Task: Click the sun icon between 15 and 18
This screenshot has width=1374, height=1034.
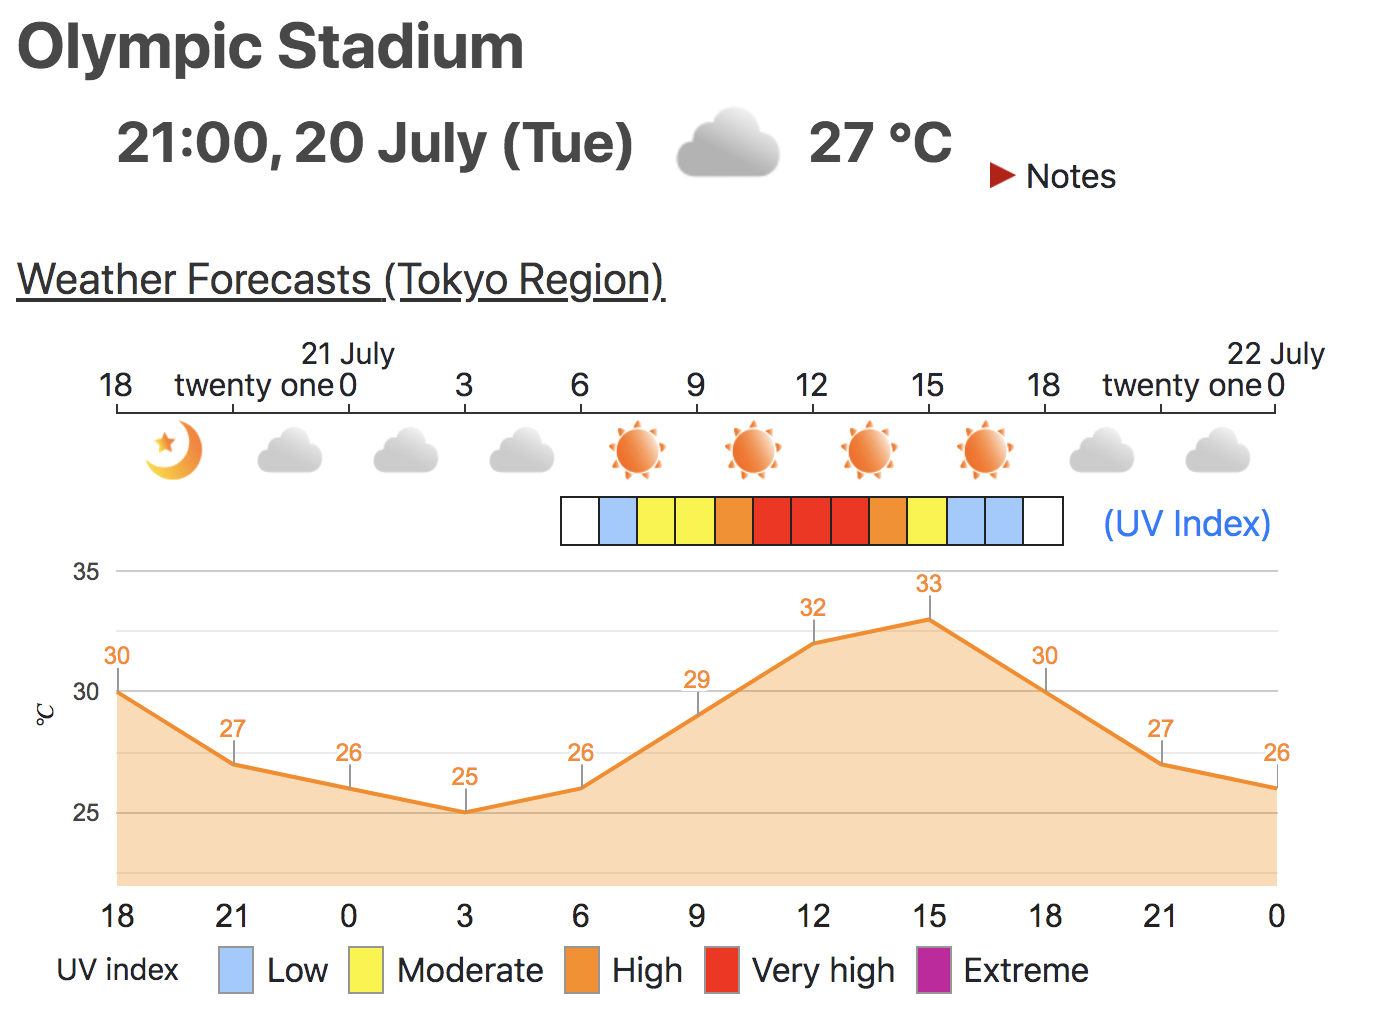Action: (x=985, y=451)
